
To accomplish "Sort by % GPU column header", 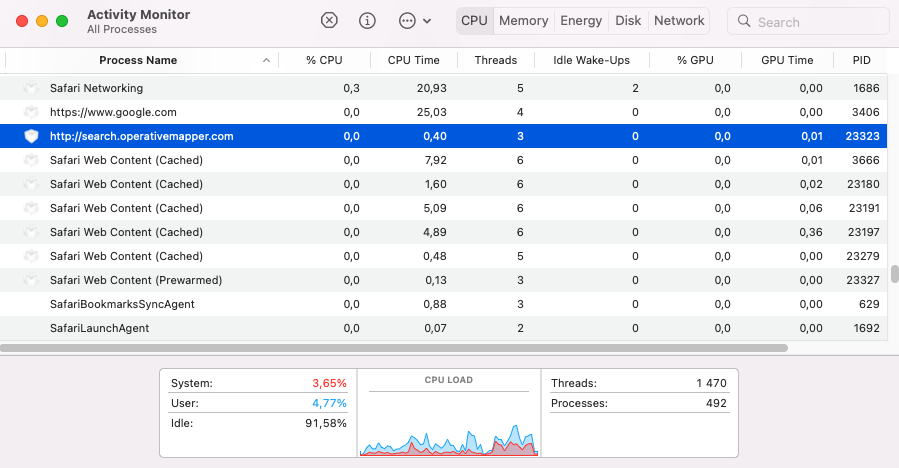I will pos(695,60).
